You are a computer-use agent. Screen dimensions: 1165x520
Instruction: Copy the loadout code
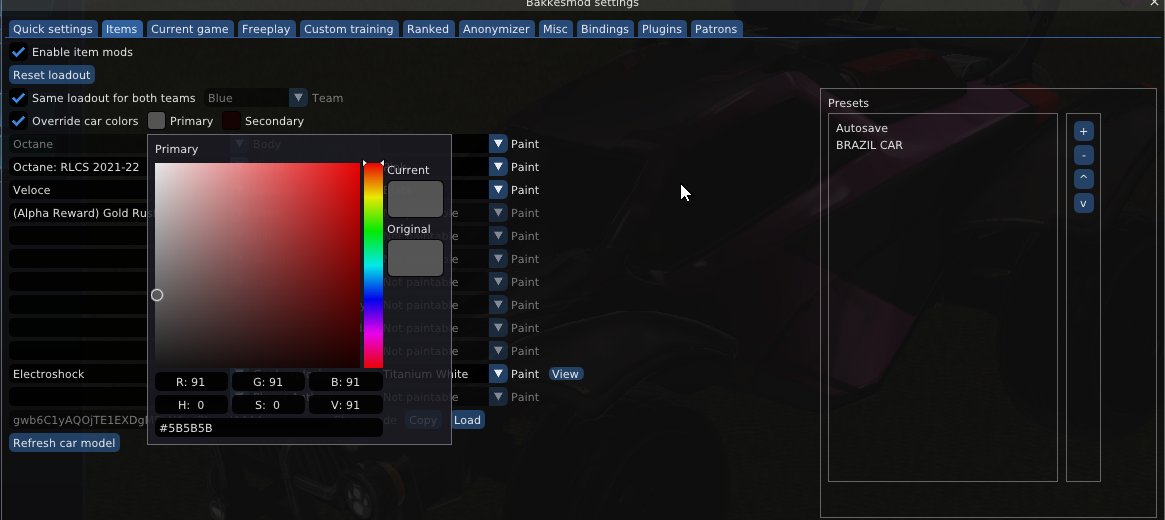click(423, 420)
